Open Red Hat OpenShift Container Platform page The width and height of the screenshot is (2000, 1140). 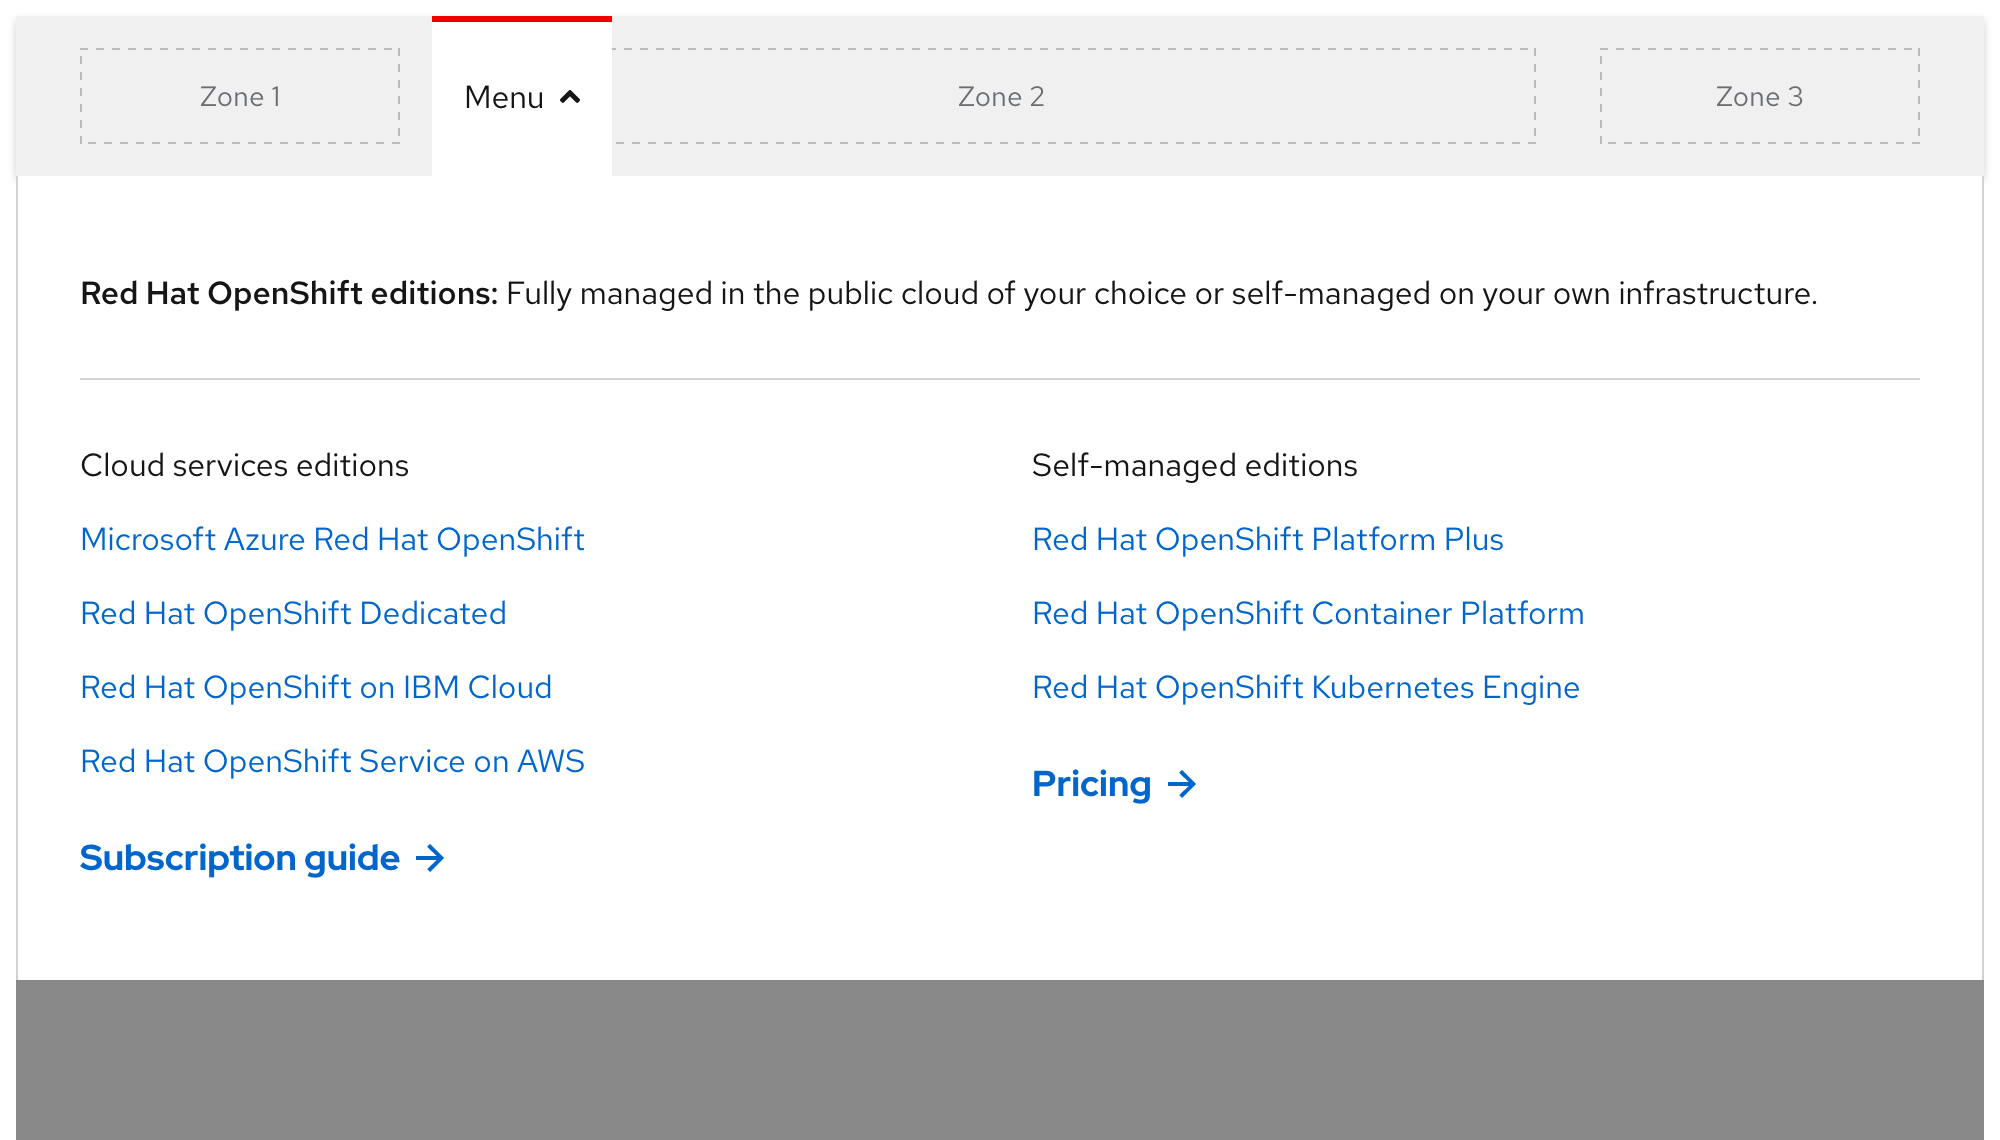(x=1308, y=613)
